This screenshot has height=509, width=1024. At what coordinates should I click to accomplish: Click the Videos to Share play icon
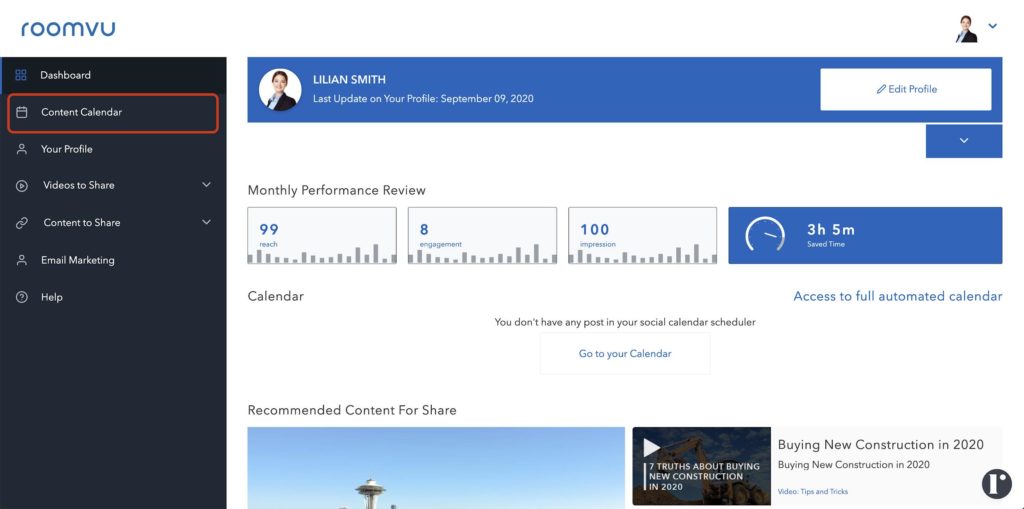tap(21, 185)
